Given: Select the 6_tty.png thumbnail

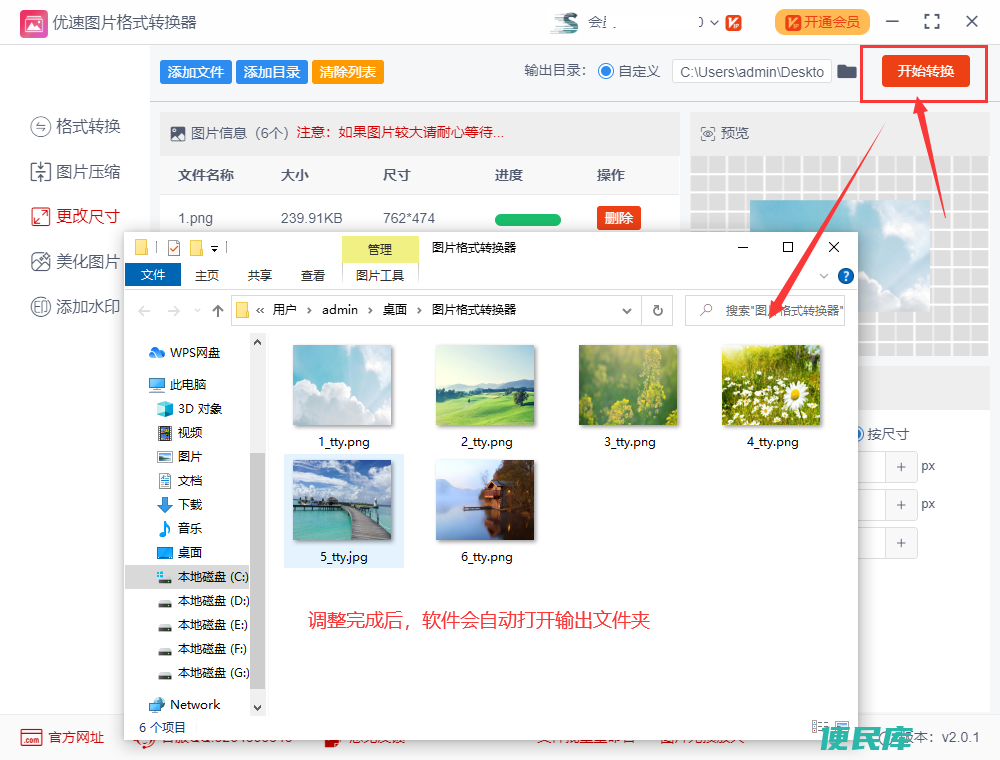Looking at the screenshot, I should pos(485,501).
